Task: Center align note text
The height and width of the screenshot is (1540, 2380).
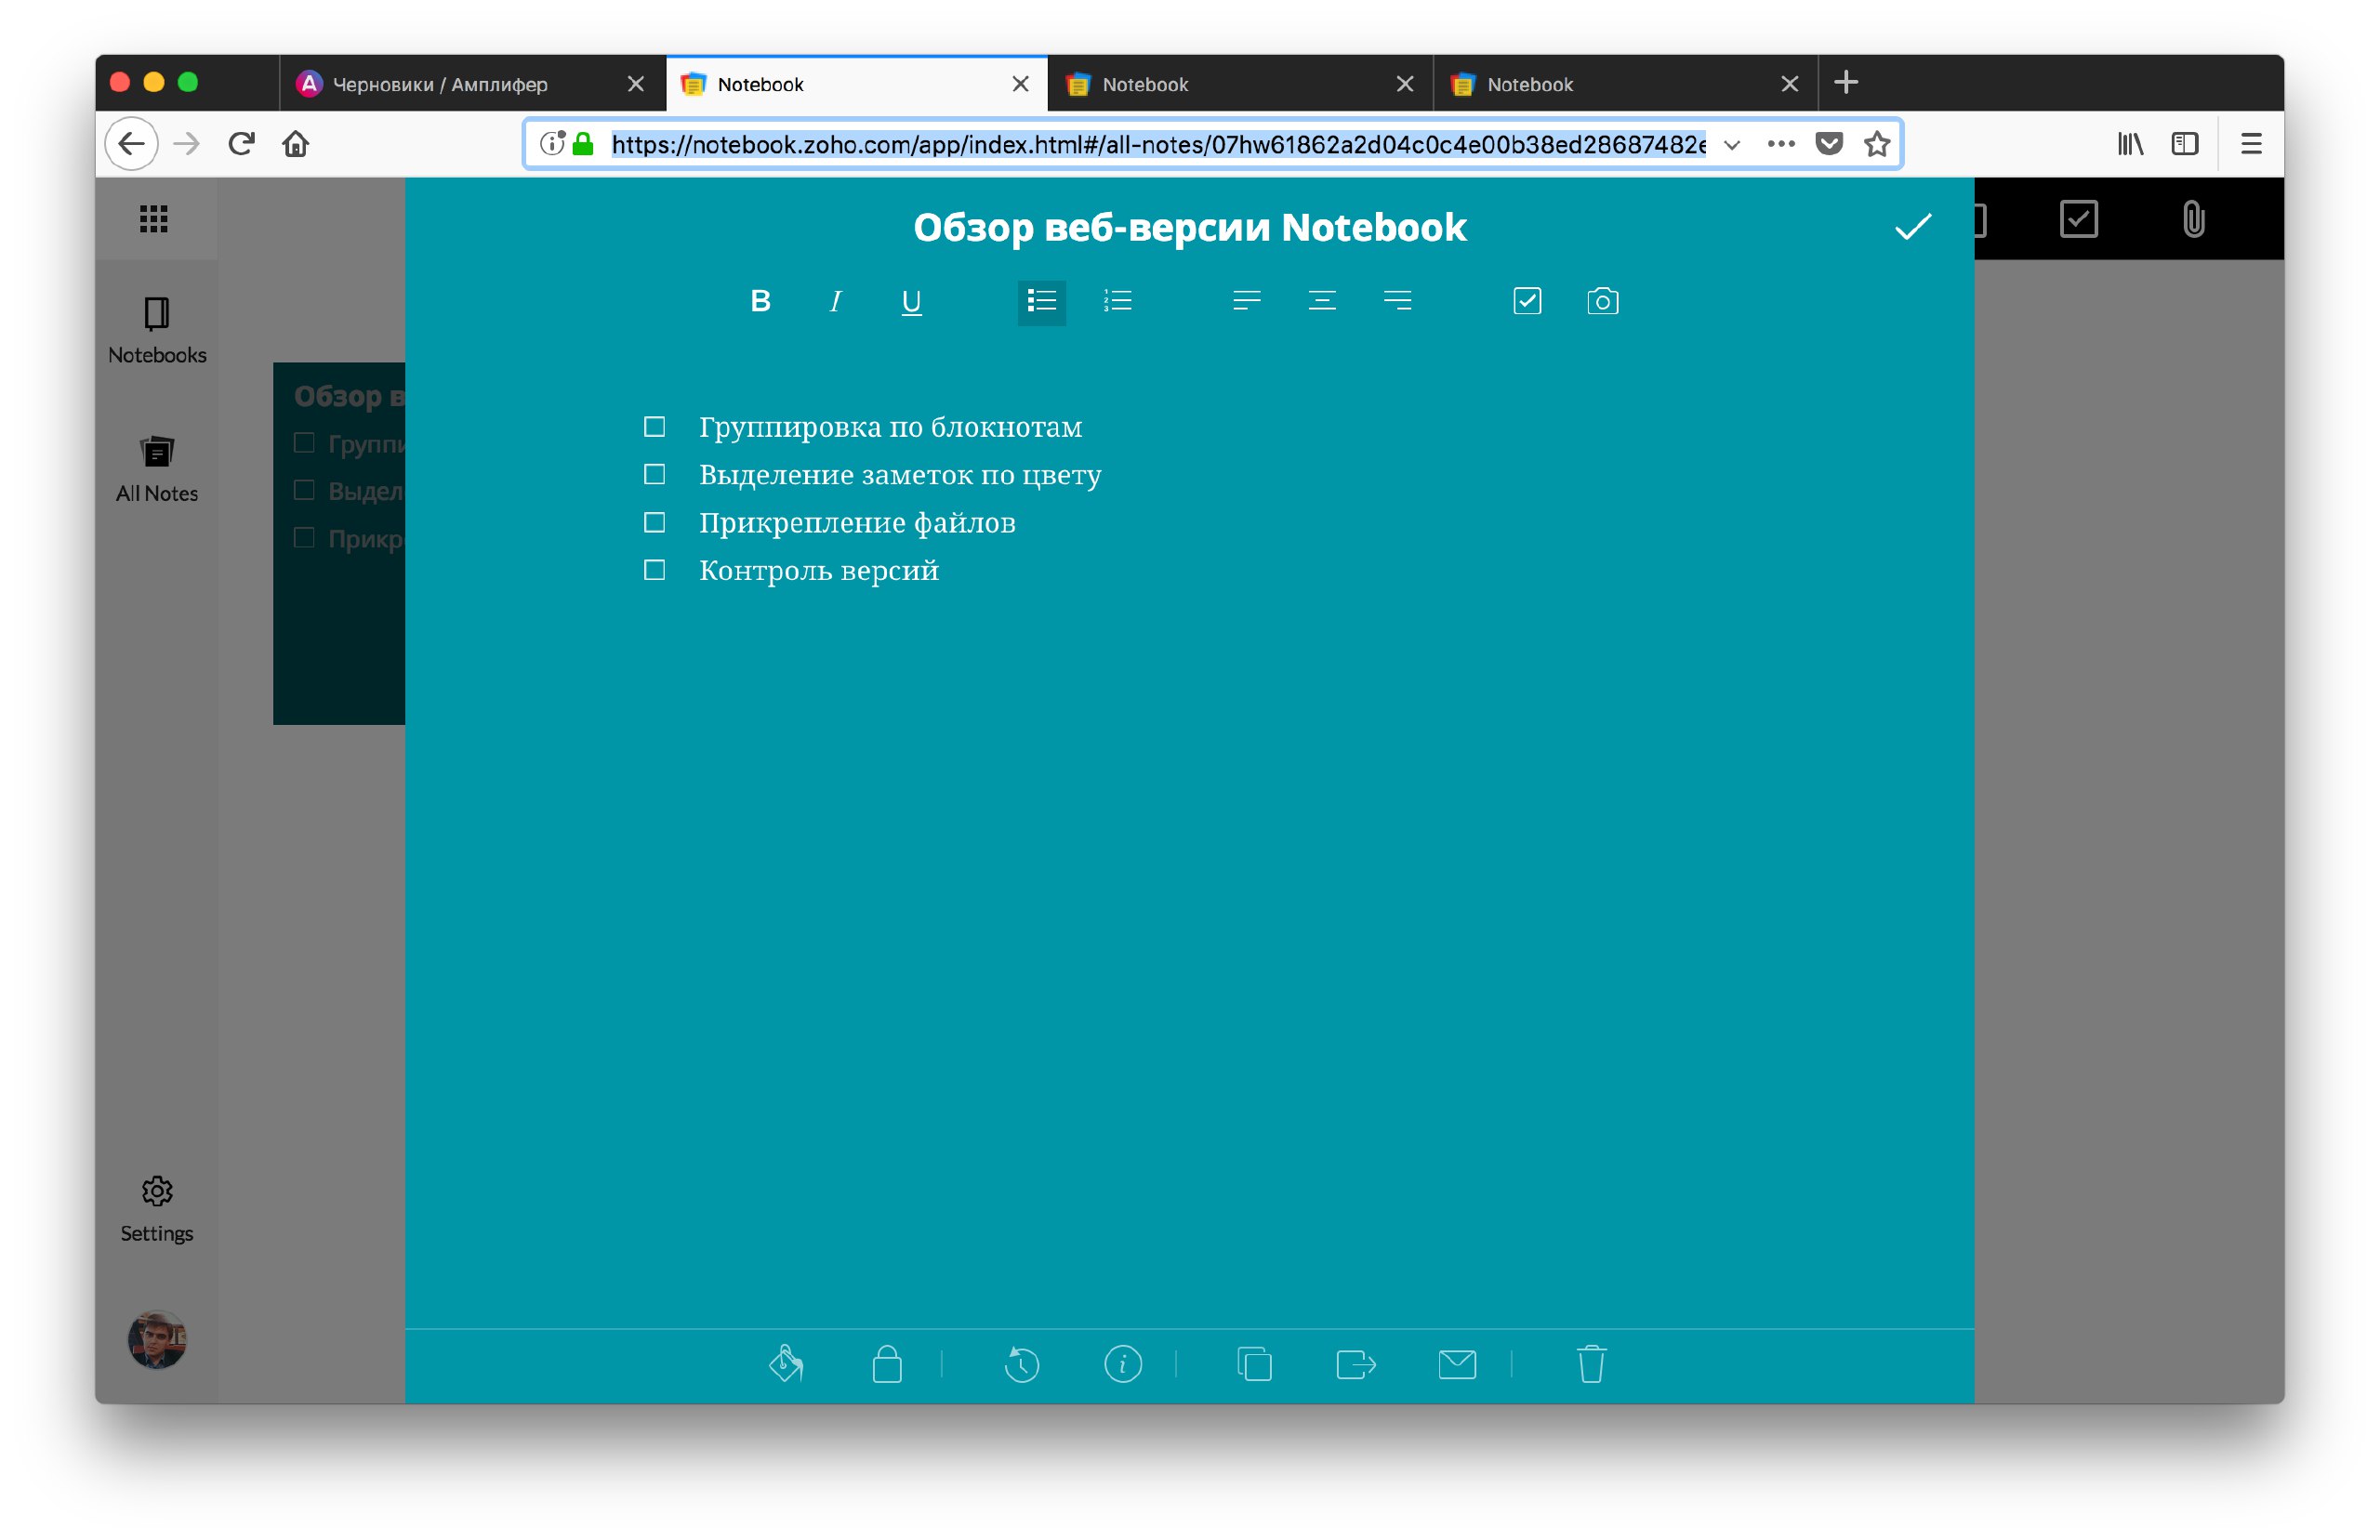Action: coord(1322,301)
